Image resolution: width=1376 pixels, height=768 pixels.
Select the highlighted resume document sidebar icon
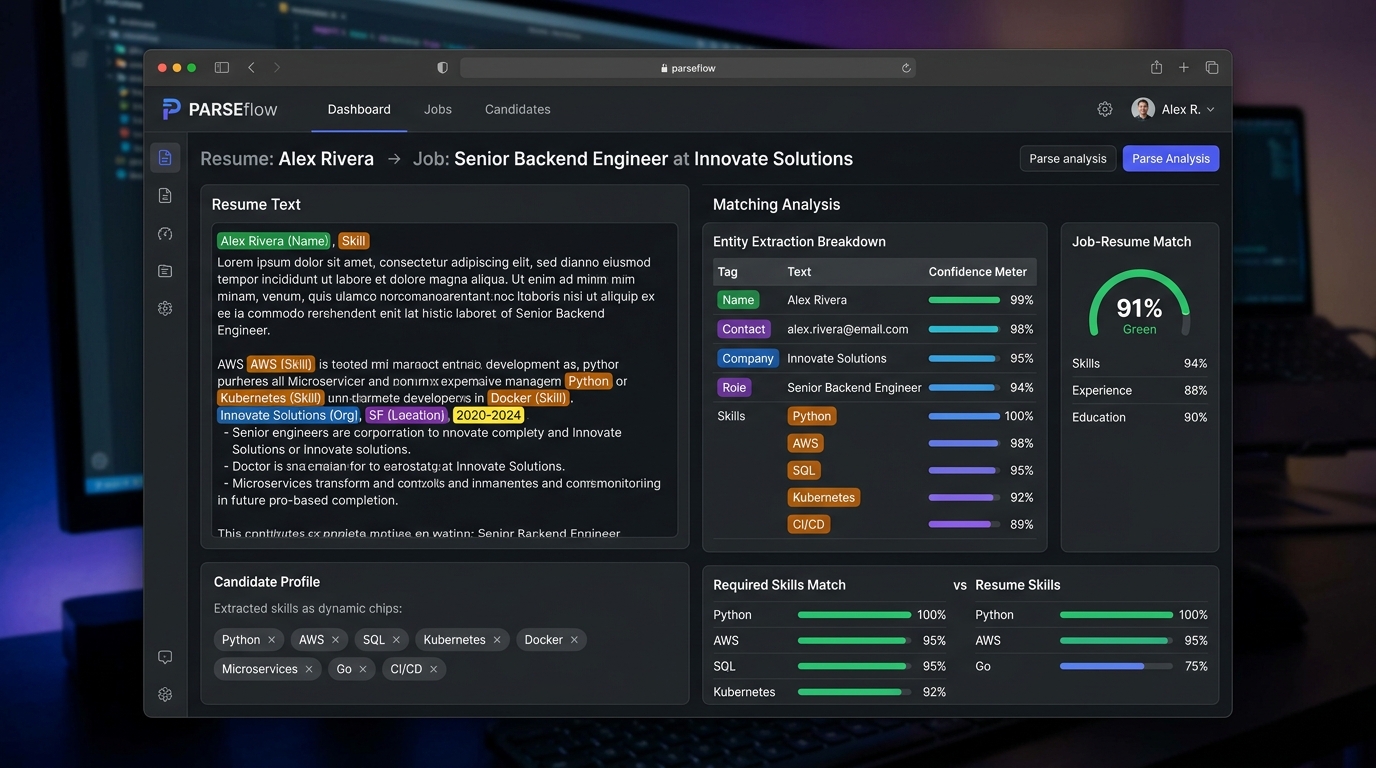pyautogui.click(x=165, y=158)
